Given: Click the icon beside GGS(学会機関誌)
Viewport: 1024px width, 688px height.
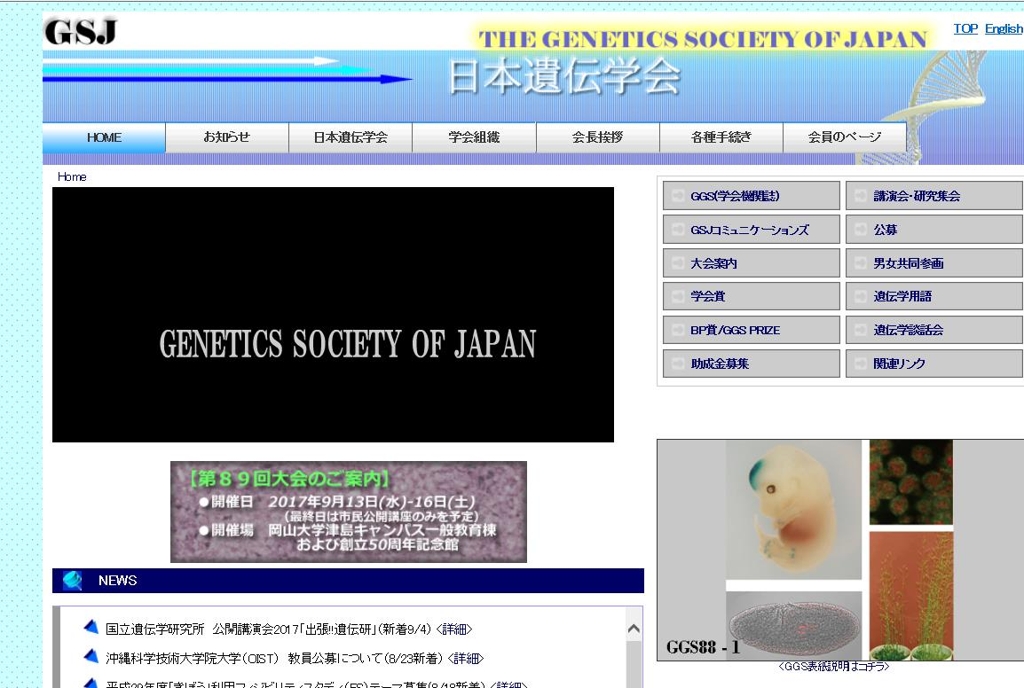Looking at the screenshot, I should tap(678, 196).
